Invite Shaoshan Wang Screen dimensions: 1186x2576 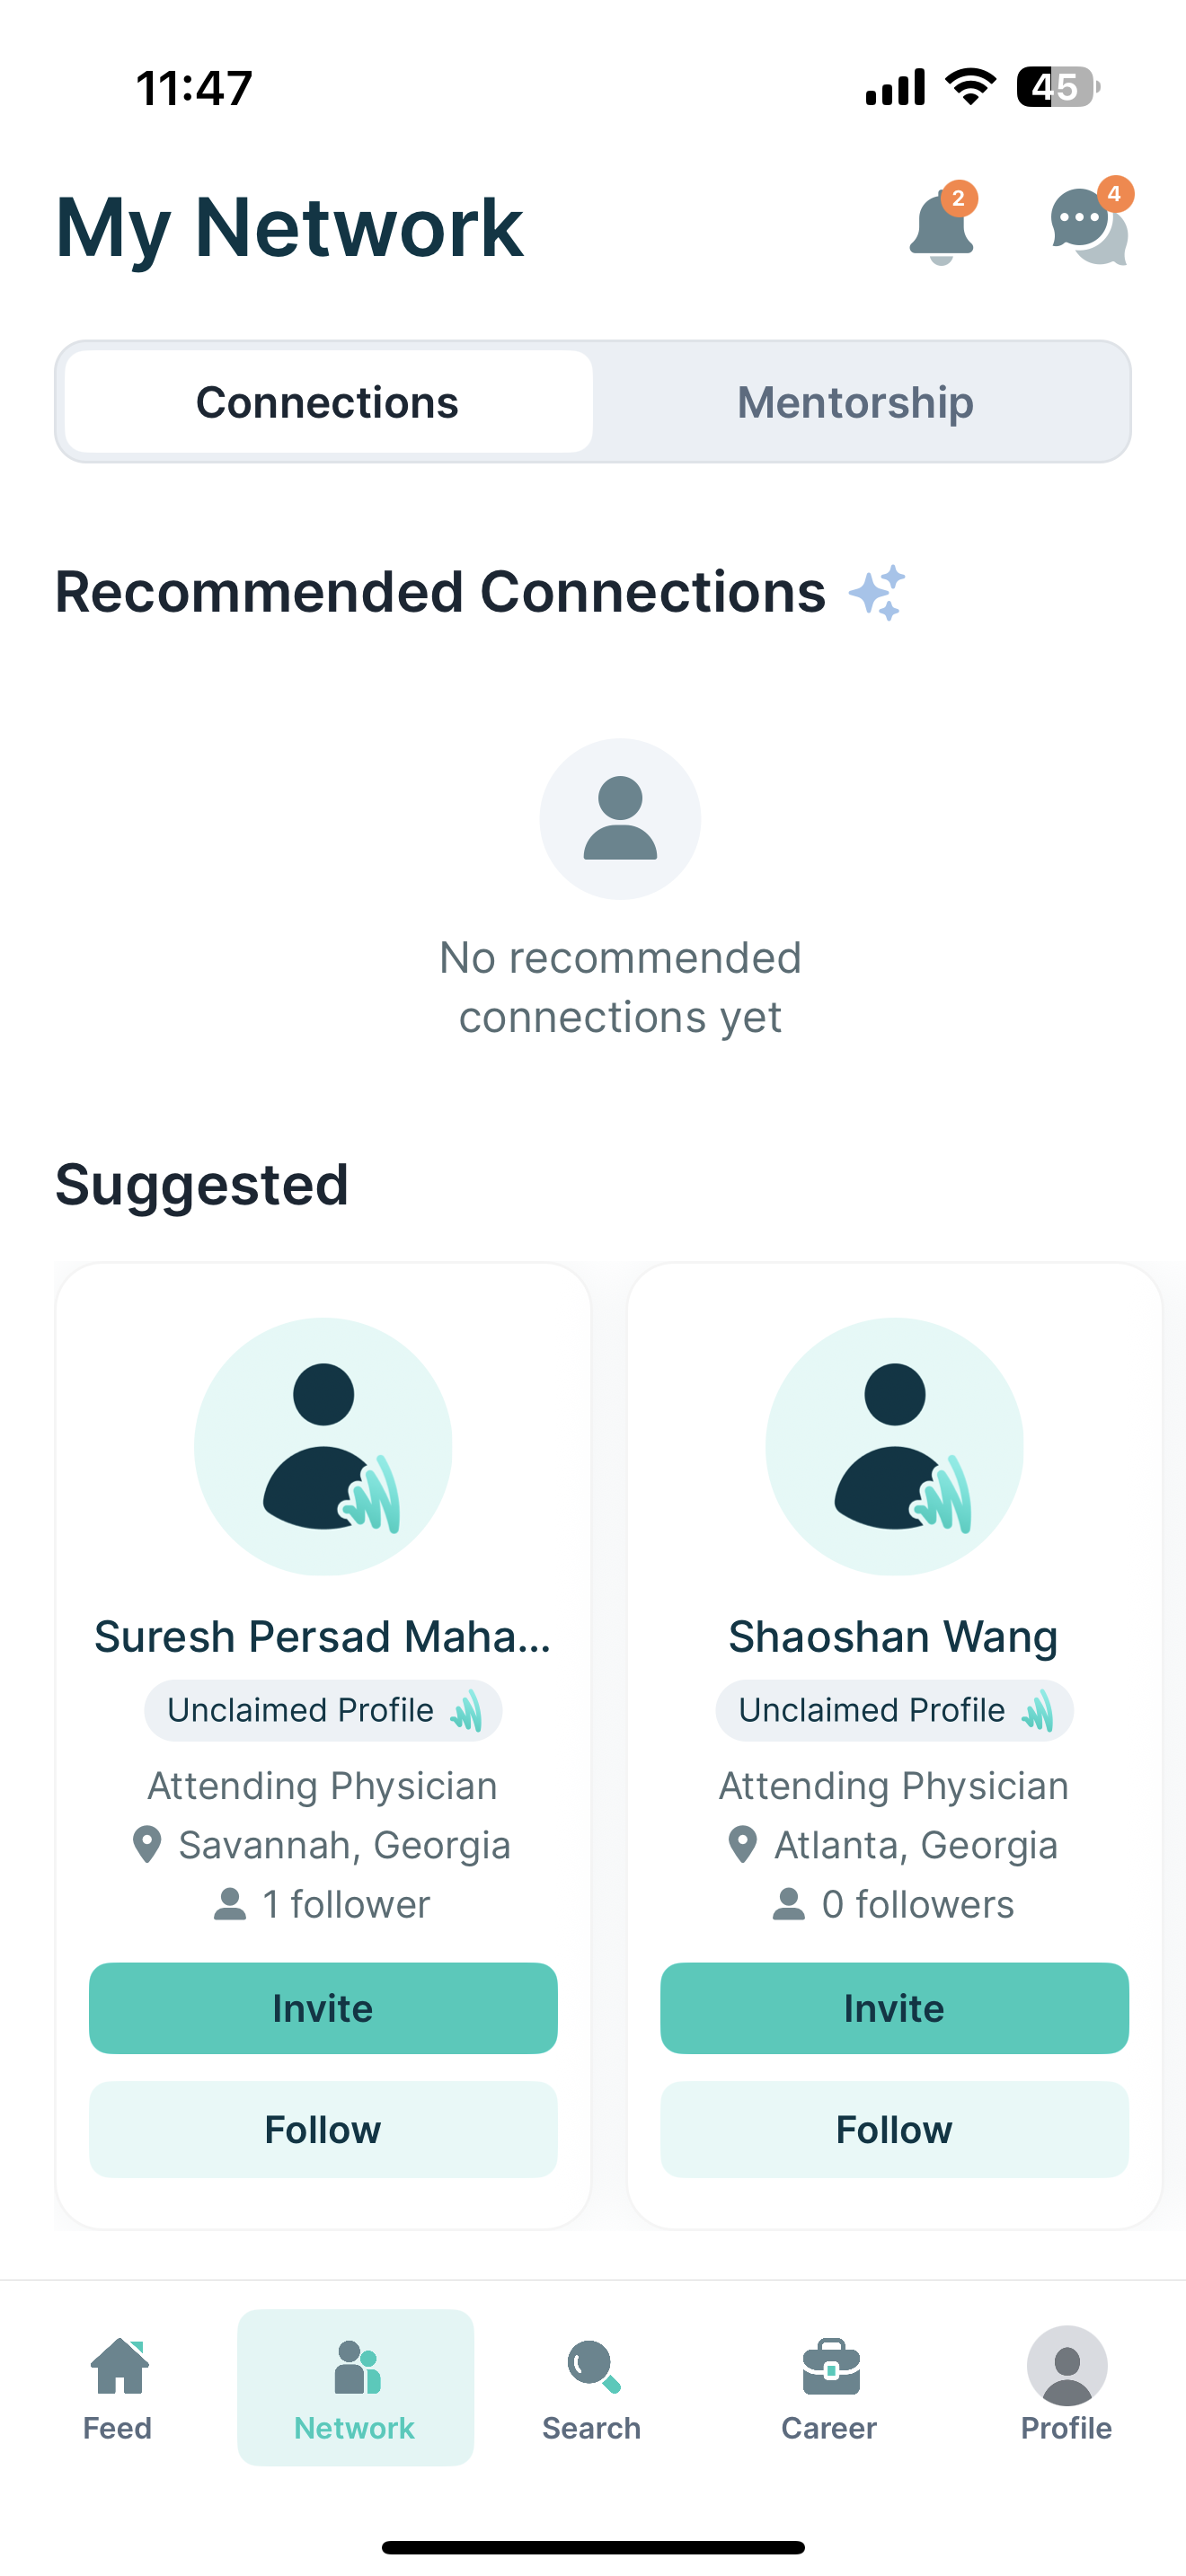click(x=894, y=2008)
